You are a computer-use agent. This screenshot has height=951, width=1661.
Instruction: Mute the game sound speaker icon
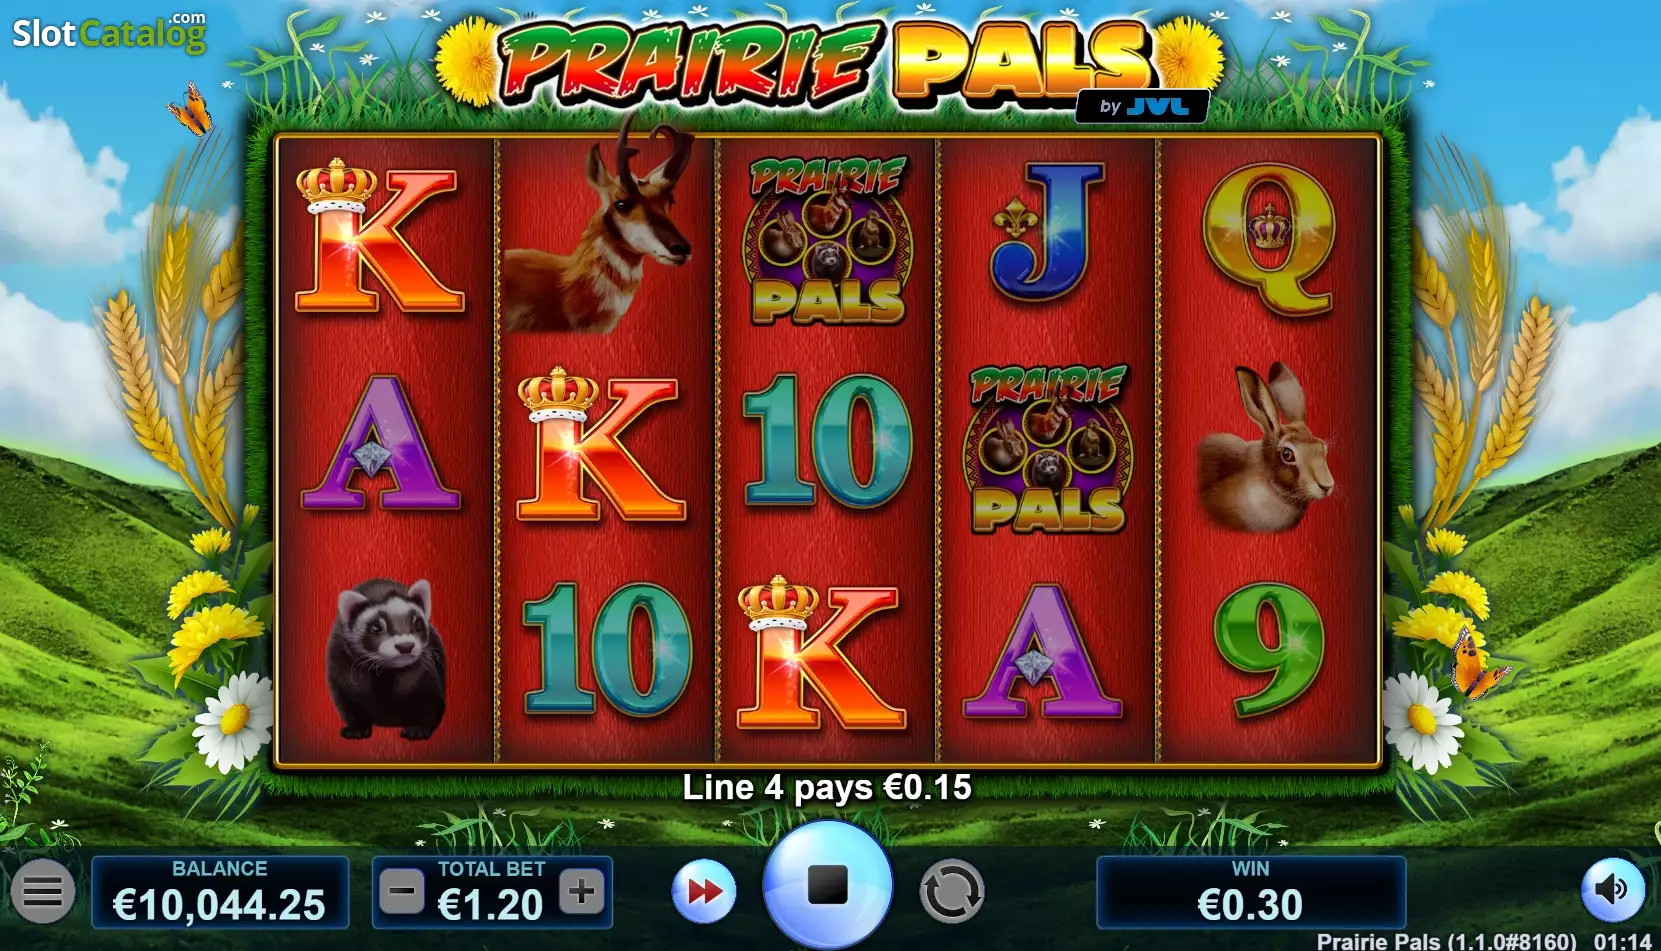point(1612,890)
